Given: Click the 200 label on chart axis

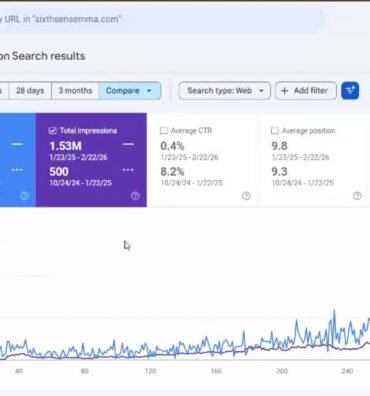Looking at the screenshot, I should tap(282, 371).
